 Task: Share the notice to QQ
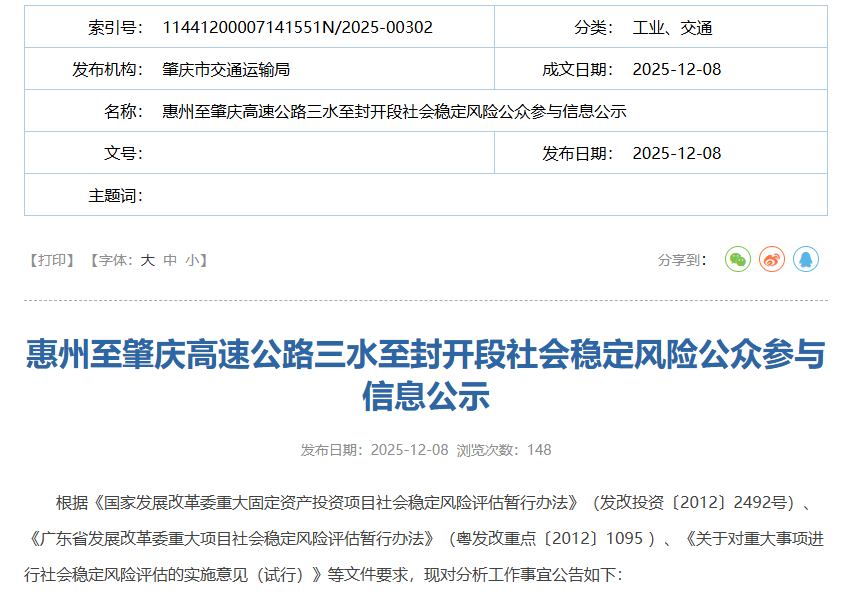click(806, 259)
